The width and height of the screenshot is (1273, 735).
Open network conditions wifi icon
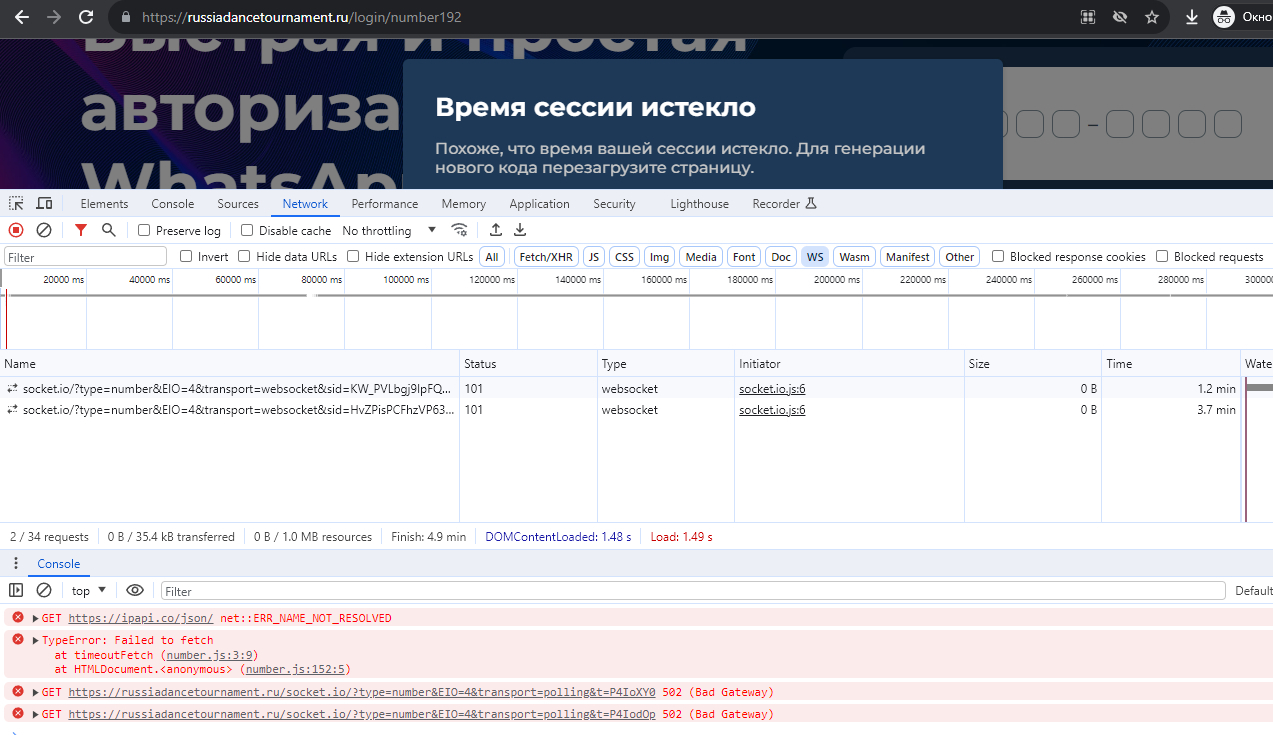459,230
